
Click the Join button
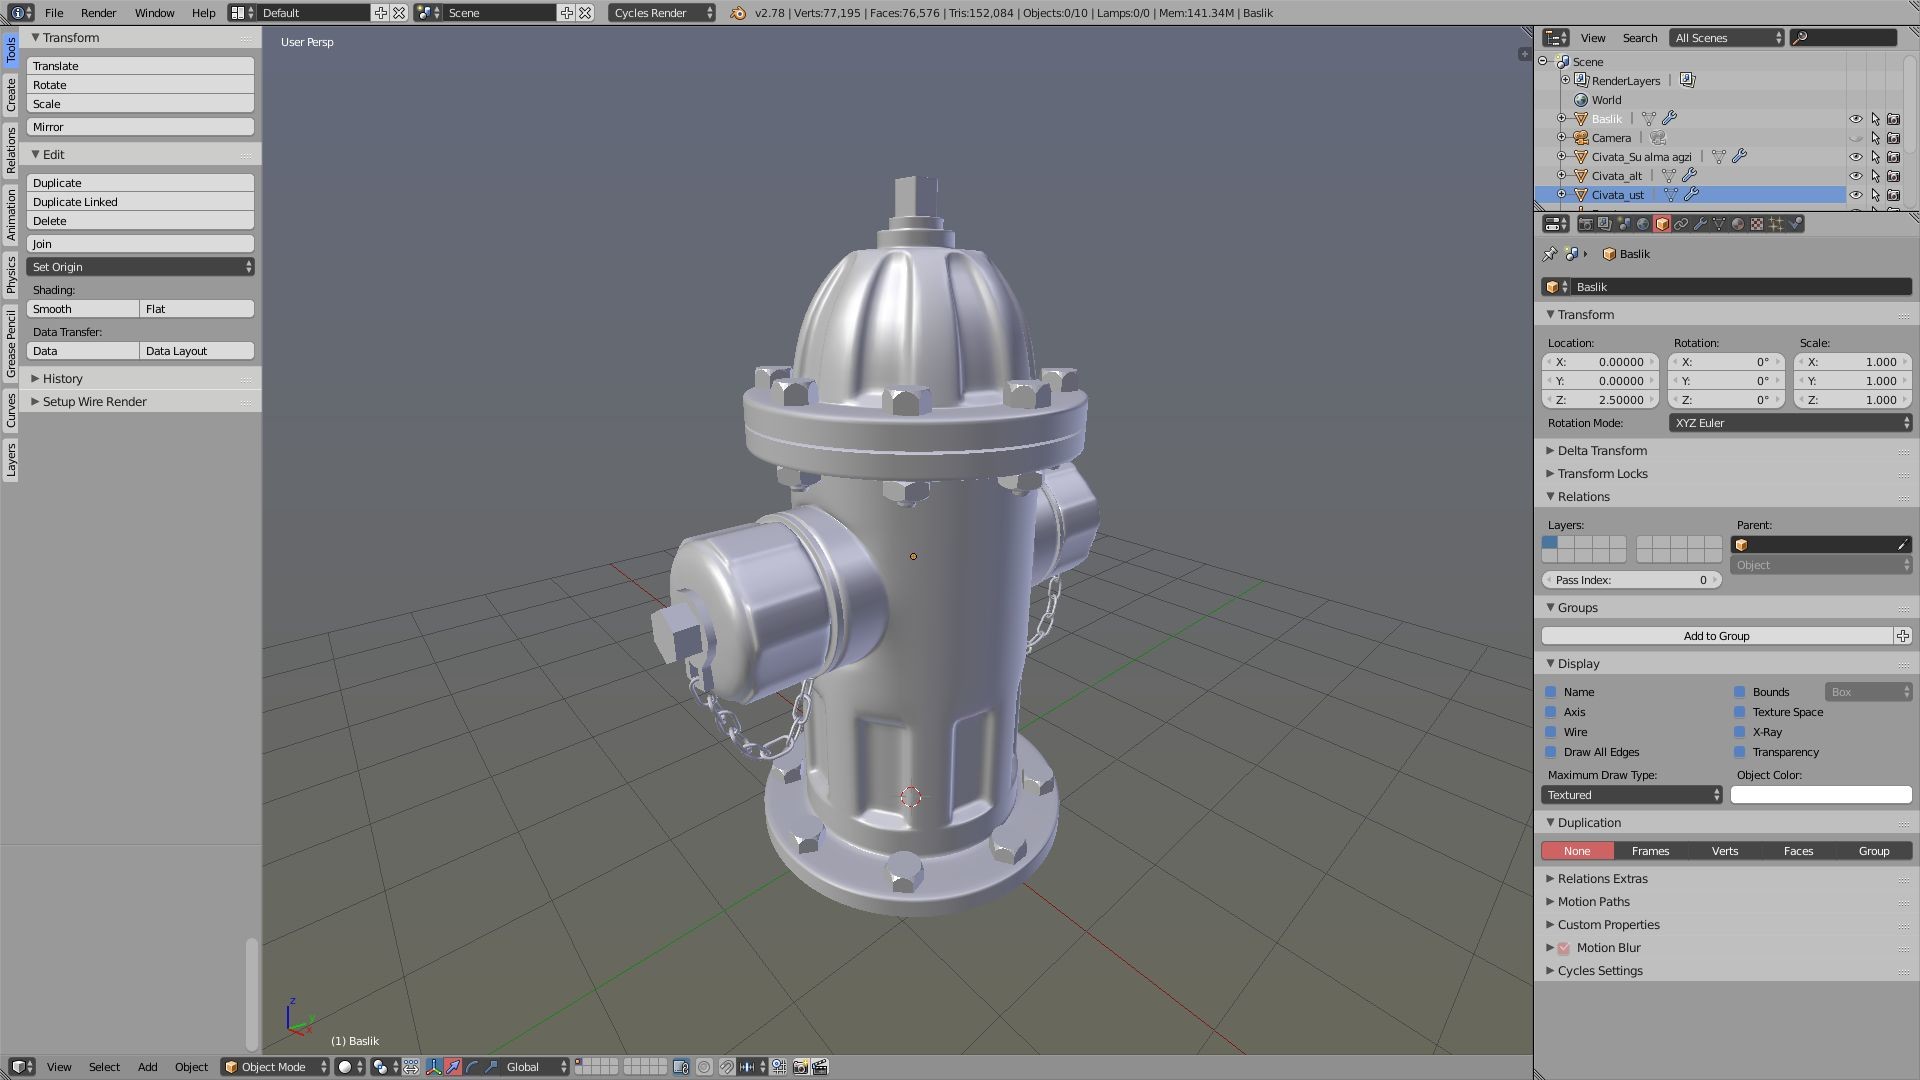[140, 244]
